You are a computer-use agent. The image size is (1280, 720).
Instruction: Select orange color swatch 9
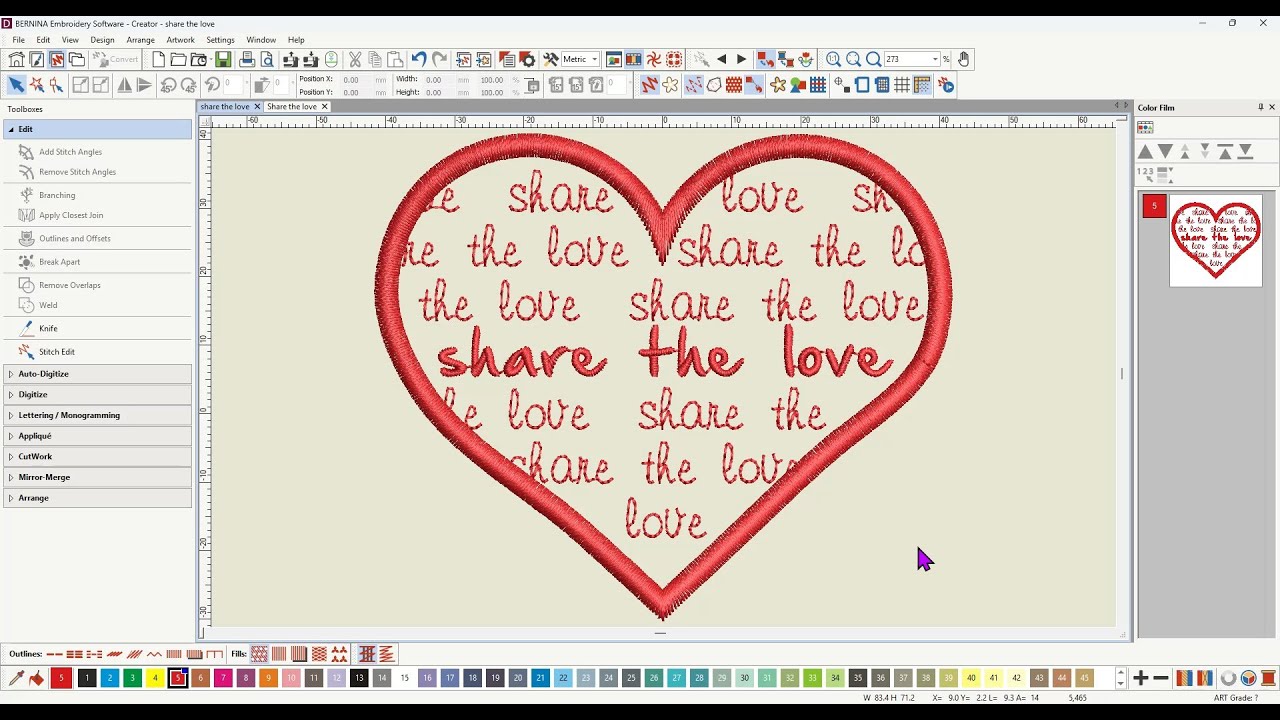(x=268, y=678)
